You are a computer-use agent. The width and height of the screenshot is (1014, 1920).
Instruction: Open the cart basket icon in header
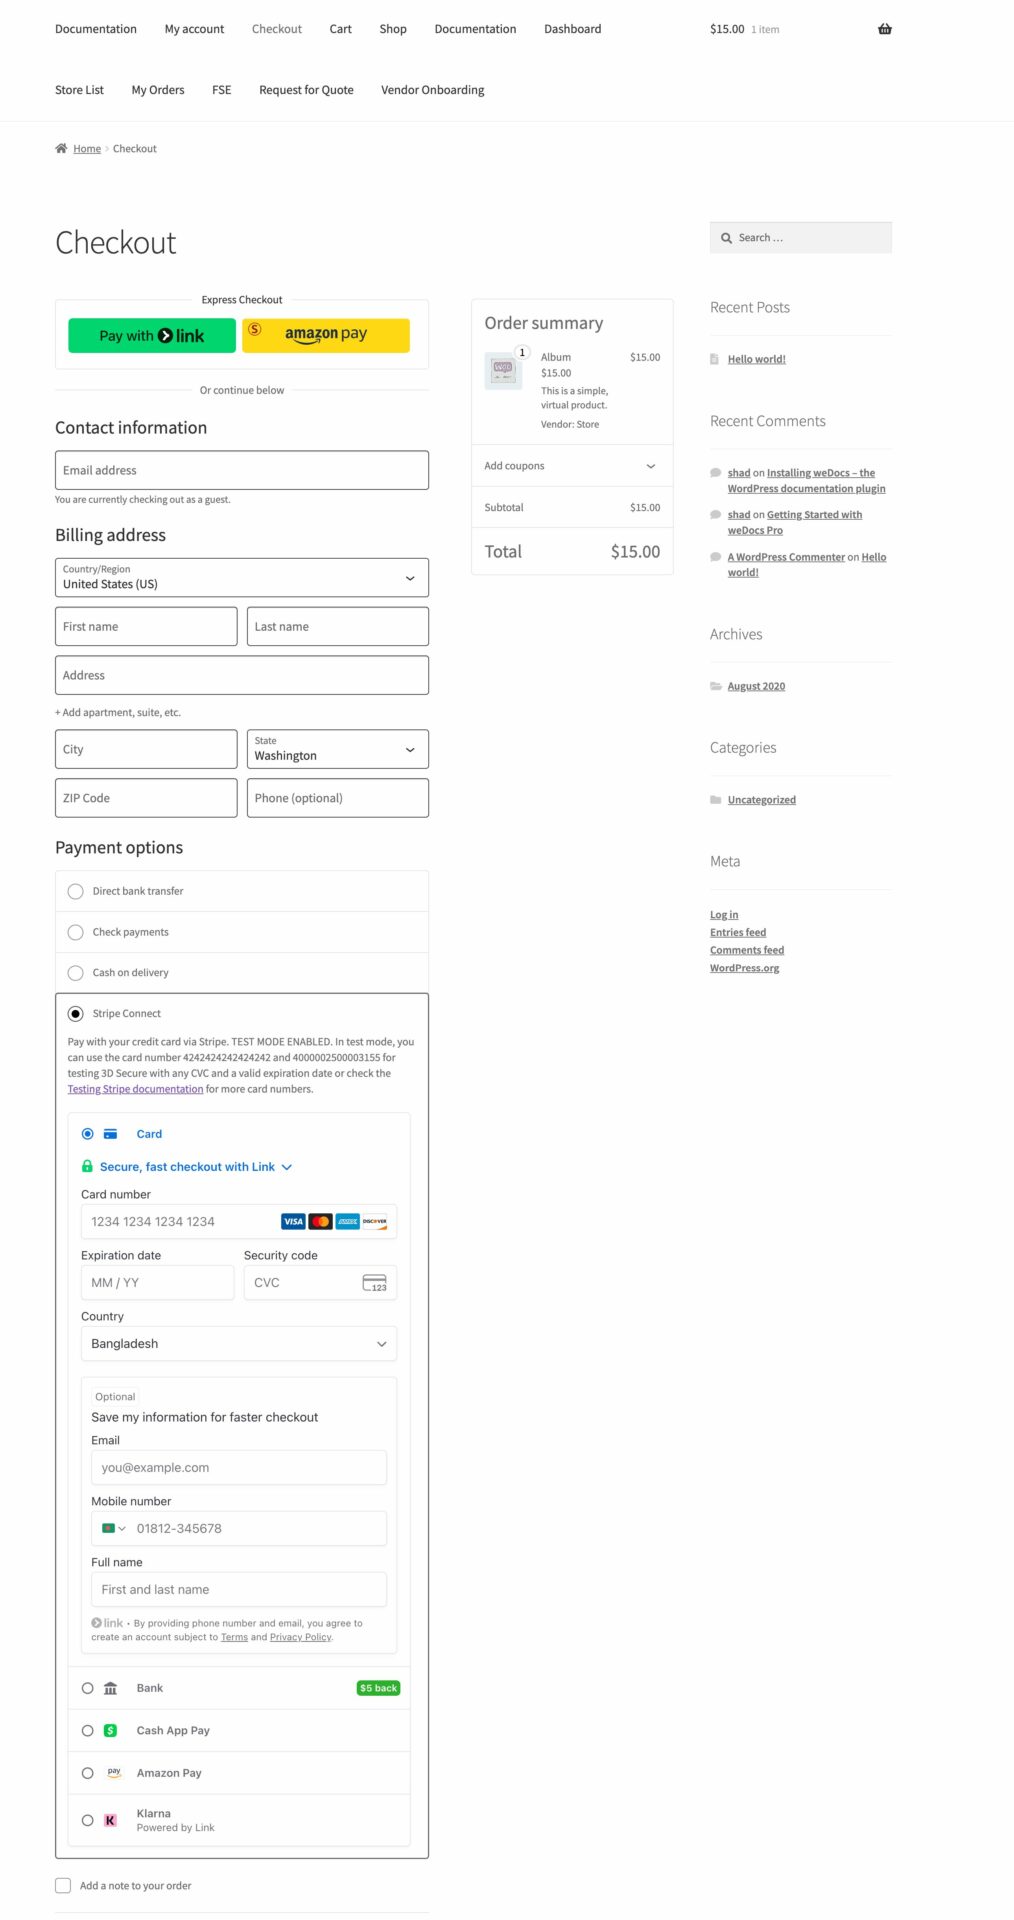tap(884, 29)
